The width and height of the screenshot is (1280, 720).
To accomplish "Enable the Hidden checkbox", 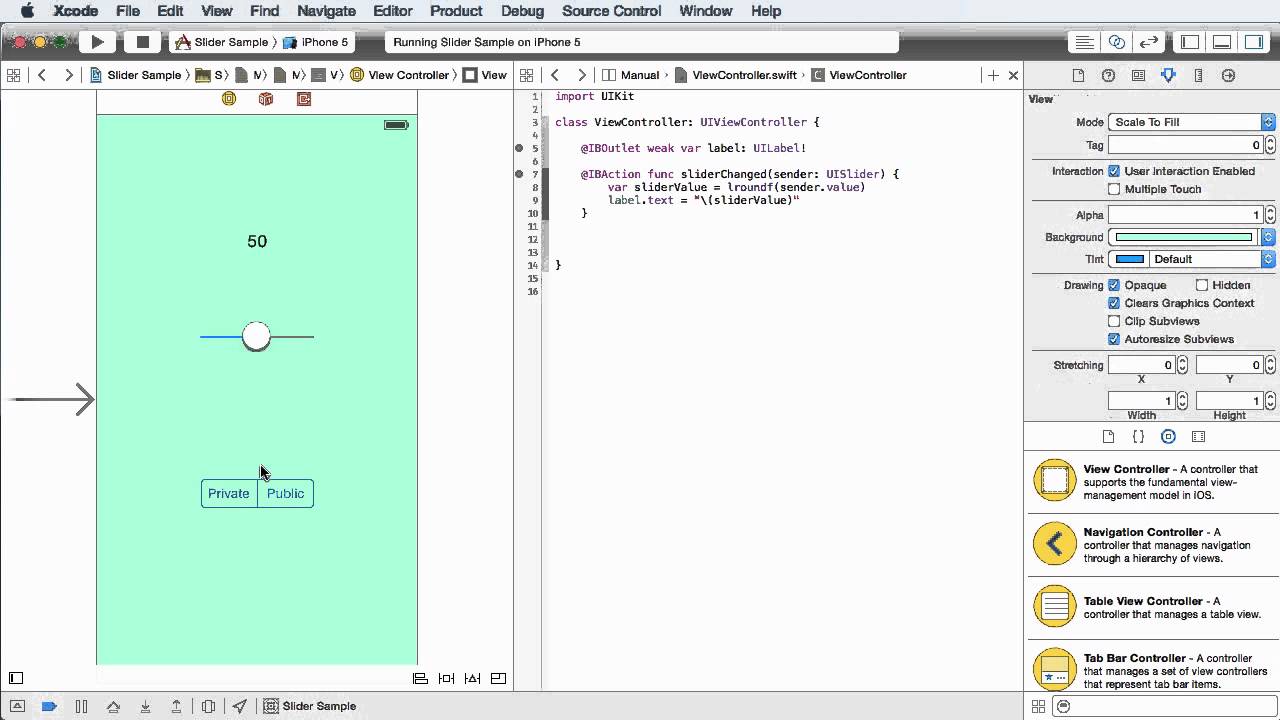I will (x=1202, y=285).
